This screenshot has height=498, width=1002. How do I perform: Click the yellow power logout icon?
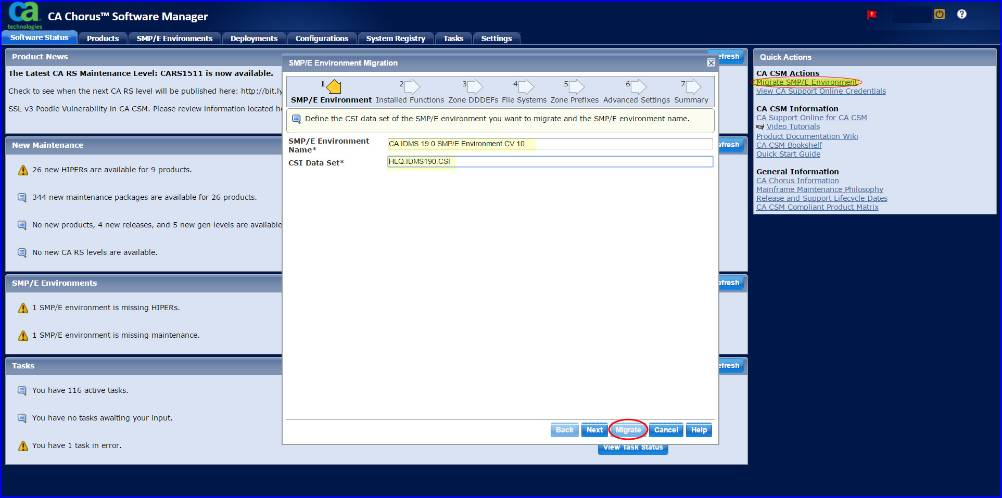pyautogui.click(x=939, y=14)
